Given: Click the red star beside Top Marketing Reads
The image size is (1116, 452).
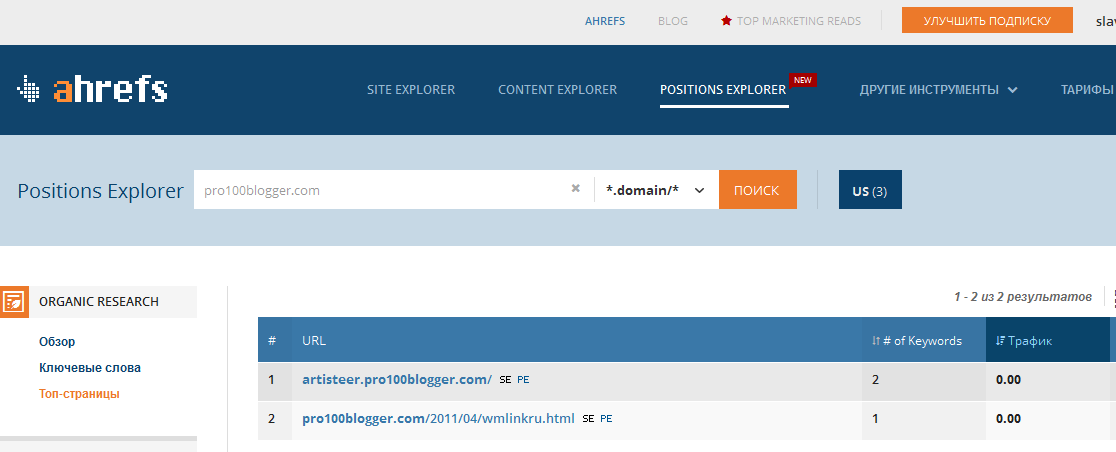Looking at the screenshot, I should 726,21.
